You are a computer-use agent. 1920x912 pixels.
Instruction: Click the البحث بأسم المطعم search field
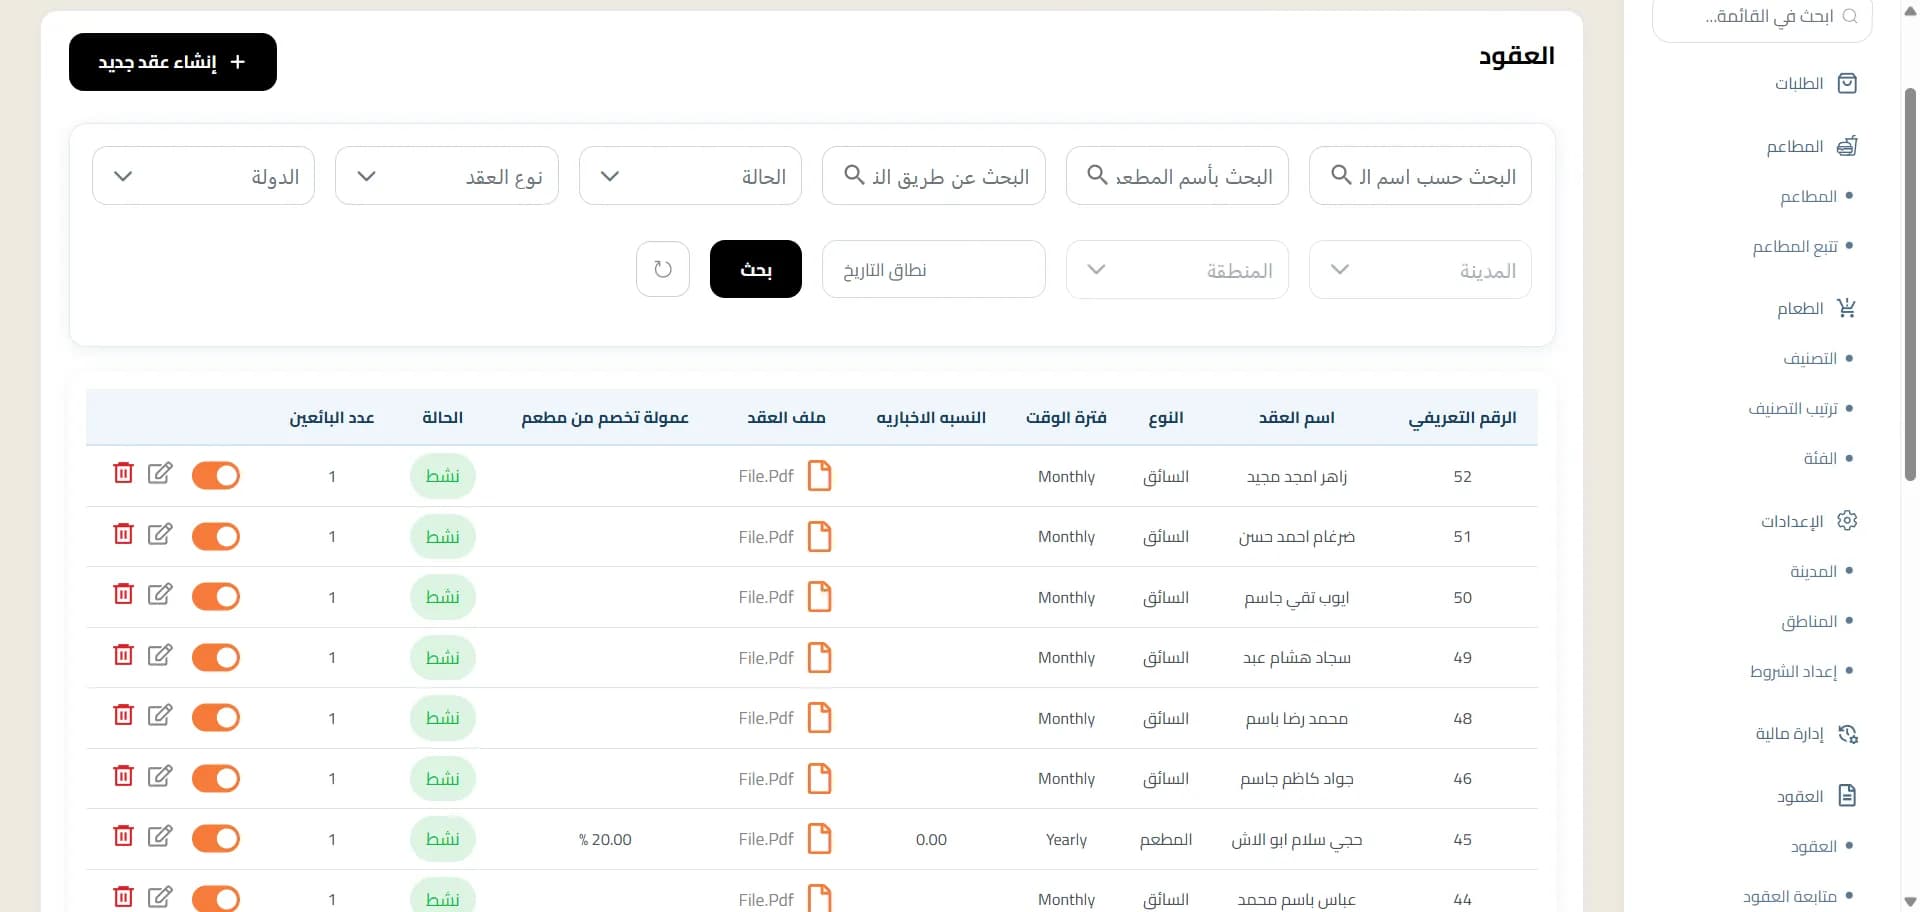coord(1177,176)
